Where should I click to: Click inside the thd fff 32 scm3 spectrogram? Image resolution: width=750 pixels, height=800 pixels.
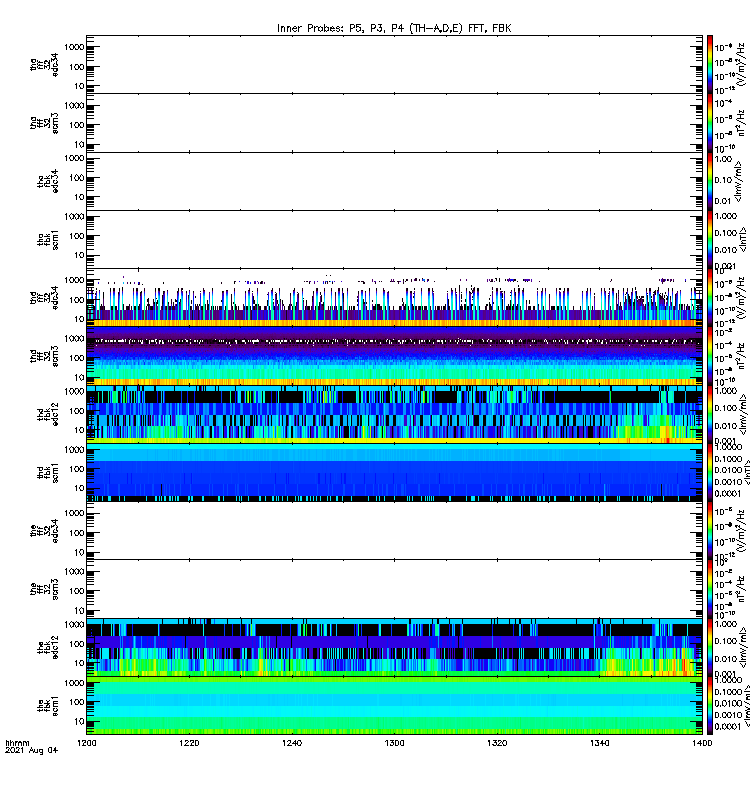394,356
